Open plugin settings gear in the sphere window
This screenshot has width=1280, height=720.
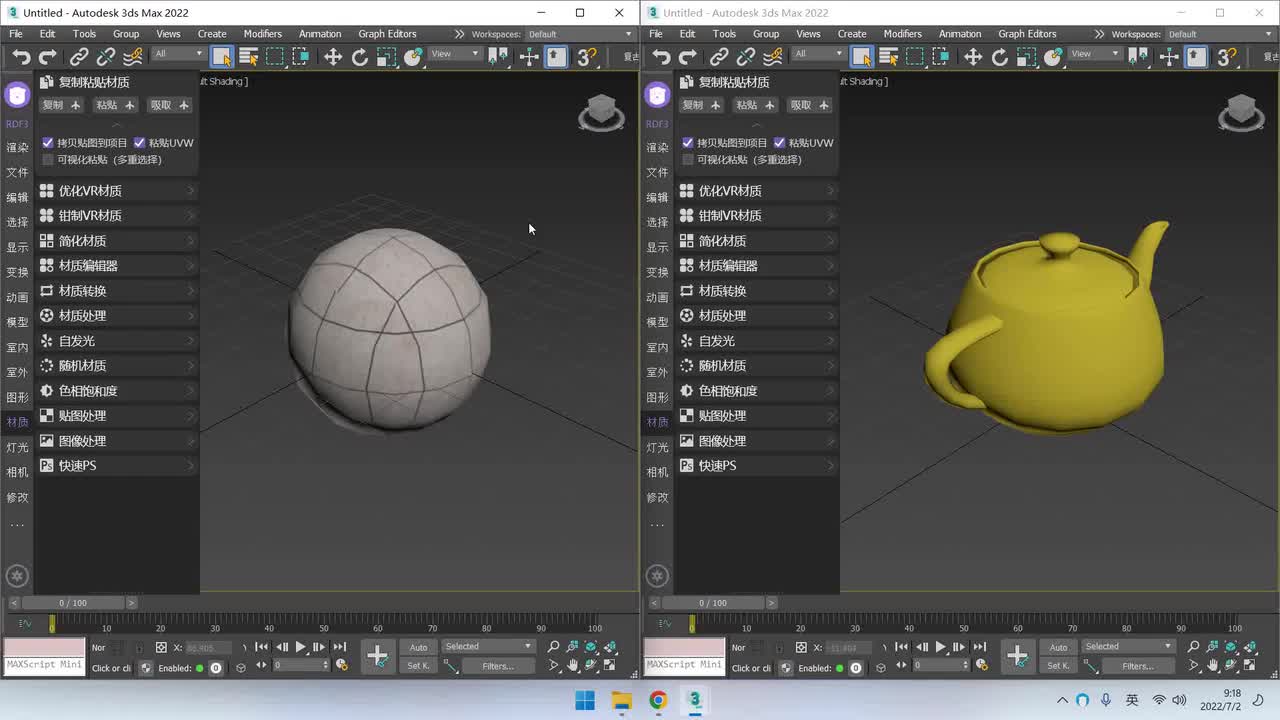click(17, 576)
